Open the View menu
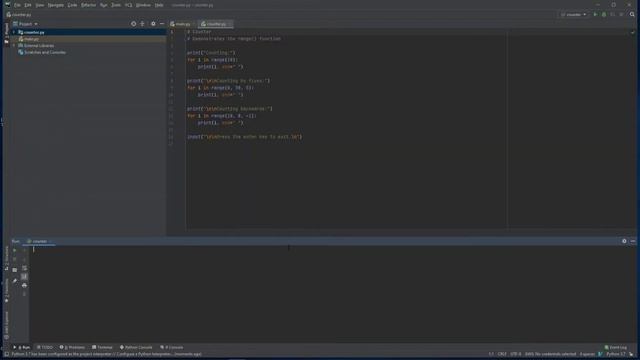The width and height of the screenshot is (640, 360). 40,5
